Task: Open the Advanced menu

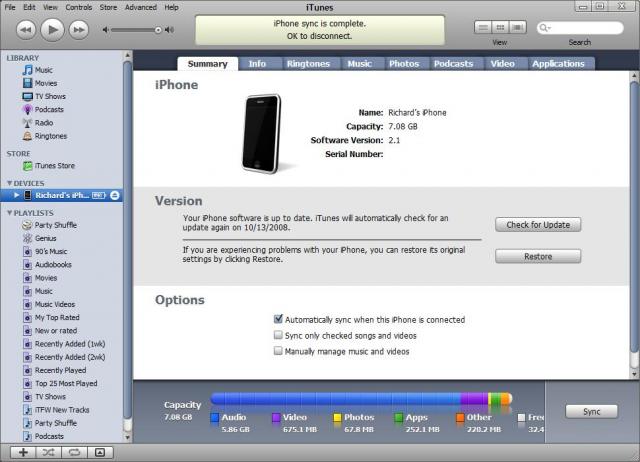Action: (x=141, y=7)
